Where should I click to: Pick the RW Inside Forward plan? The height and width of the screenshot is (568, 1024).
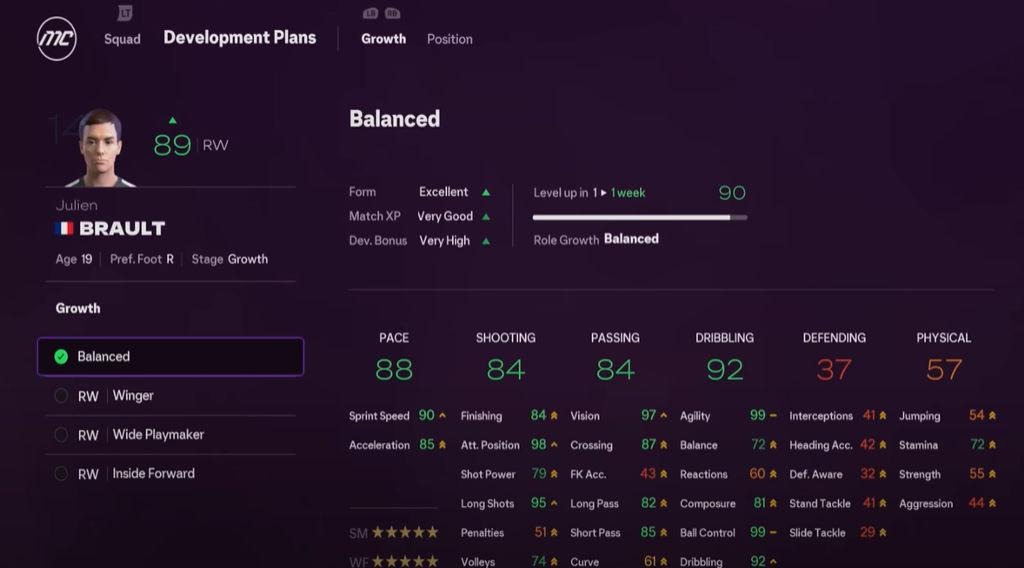tap(170, 474)
